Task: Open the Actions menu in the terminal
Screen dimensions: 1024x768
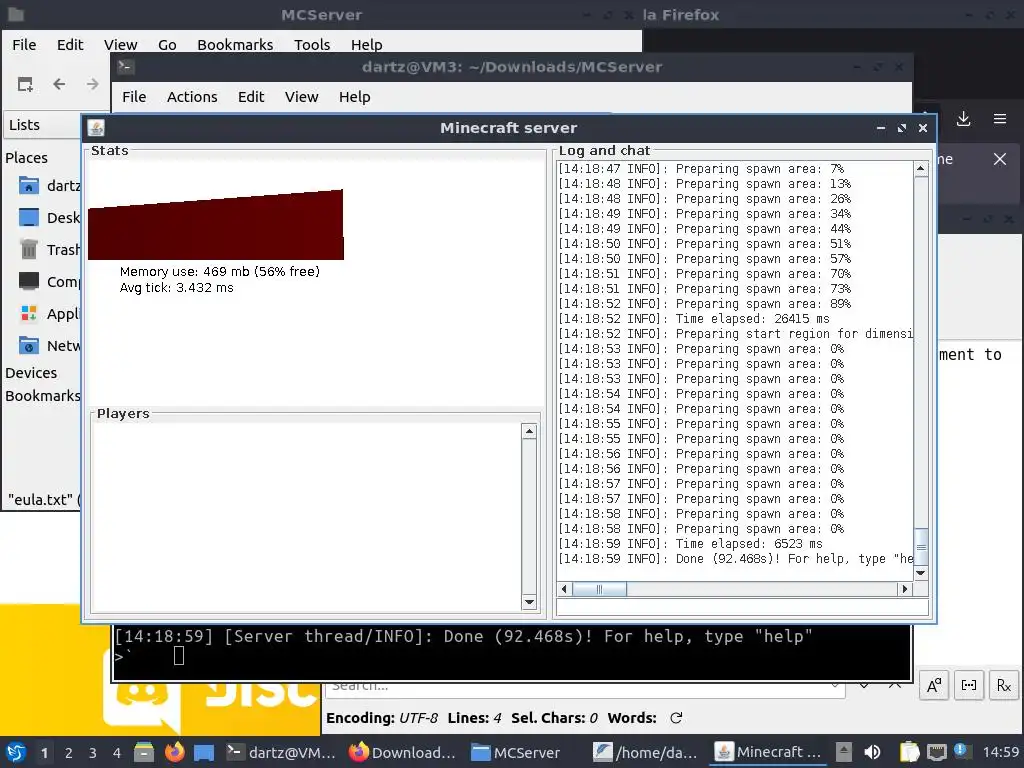Action: click(192, 97)
